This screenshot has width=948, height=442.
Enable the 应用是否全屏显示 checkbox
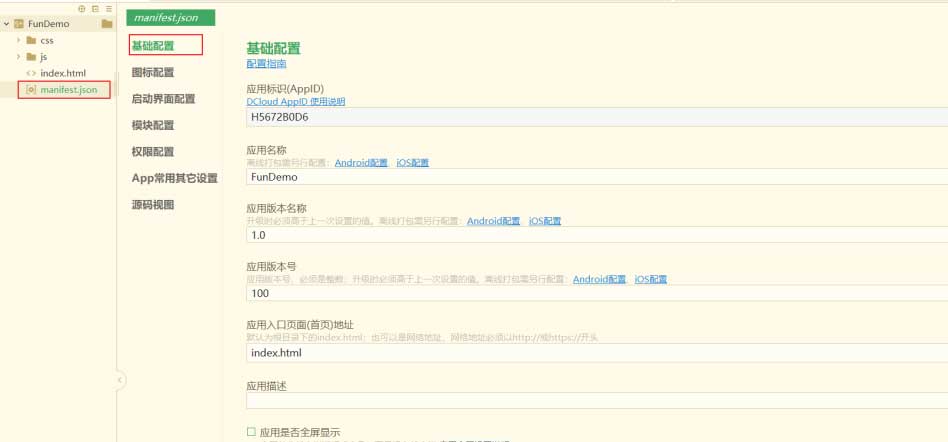tap(252, 432)
